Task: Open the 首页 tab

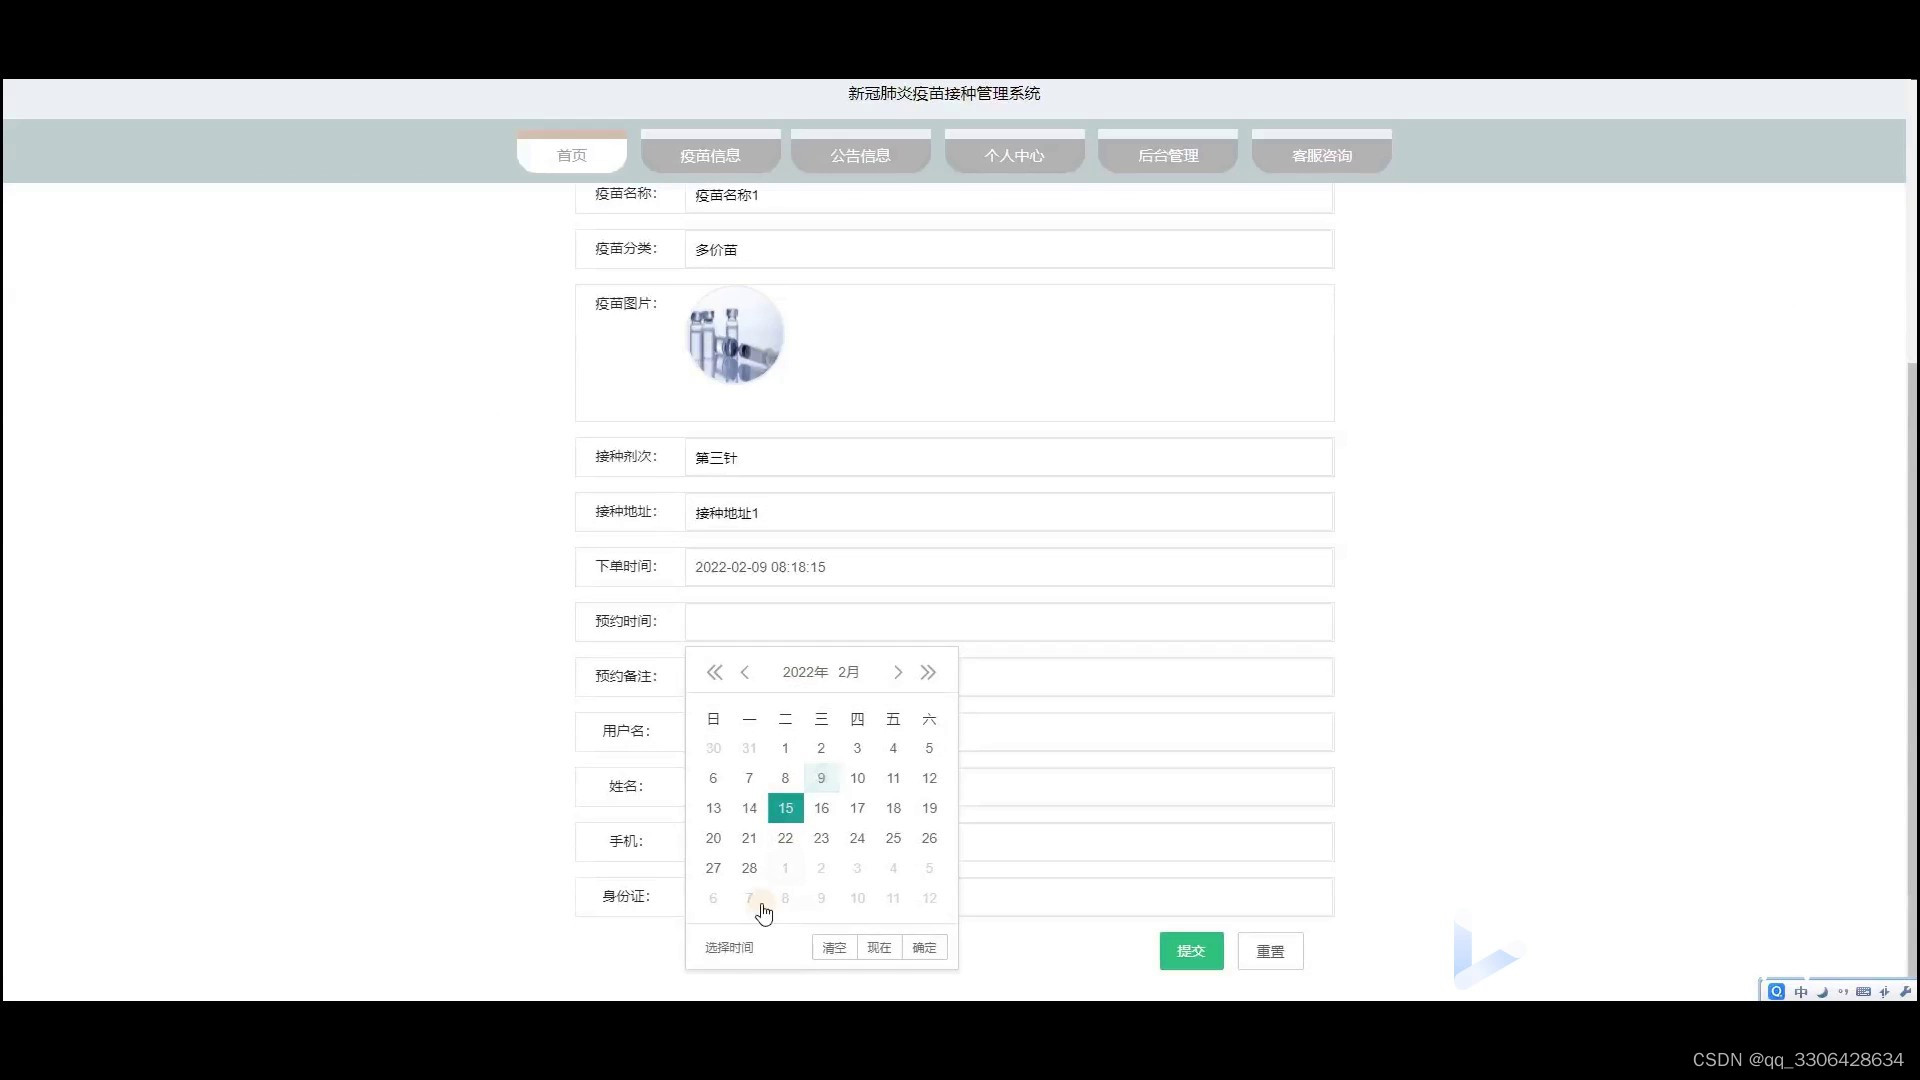Action: click(572, 152)
